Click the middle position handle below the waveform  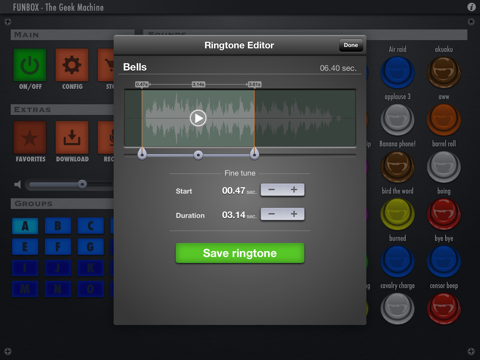(x=198, y=155)
